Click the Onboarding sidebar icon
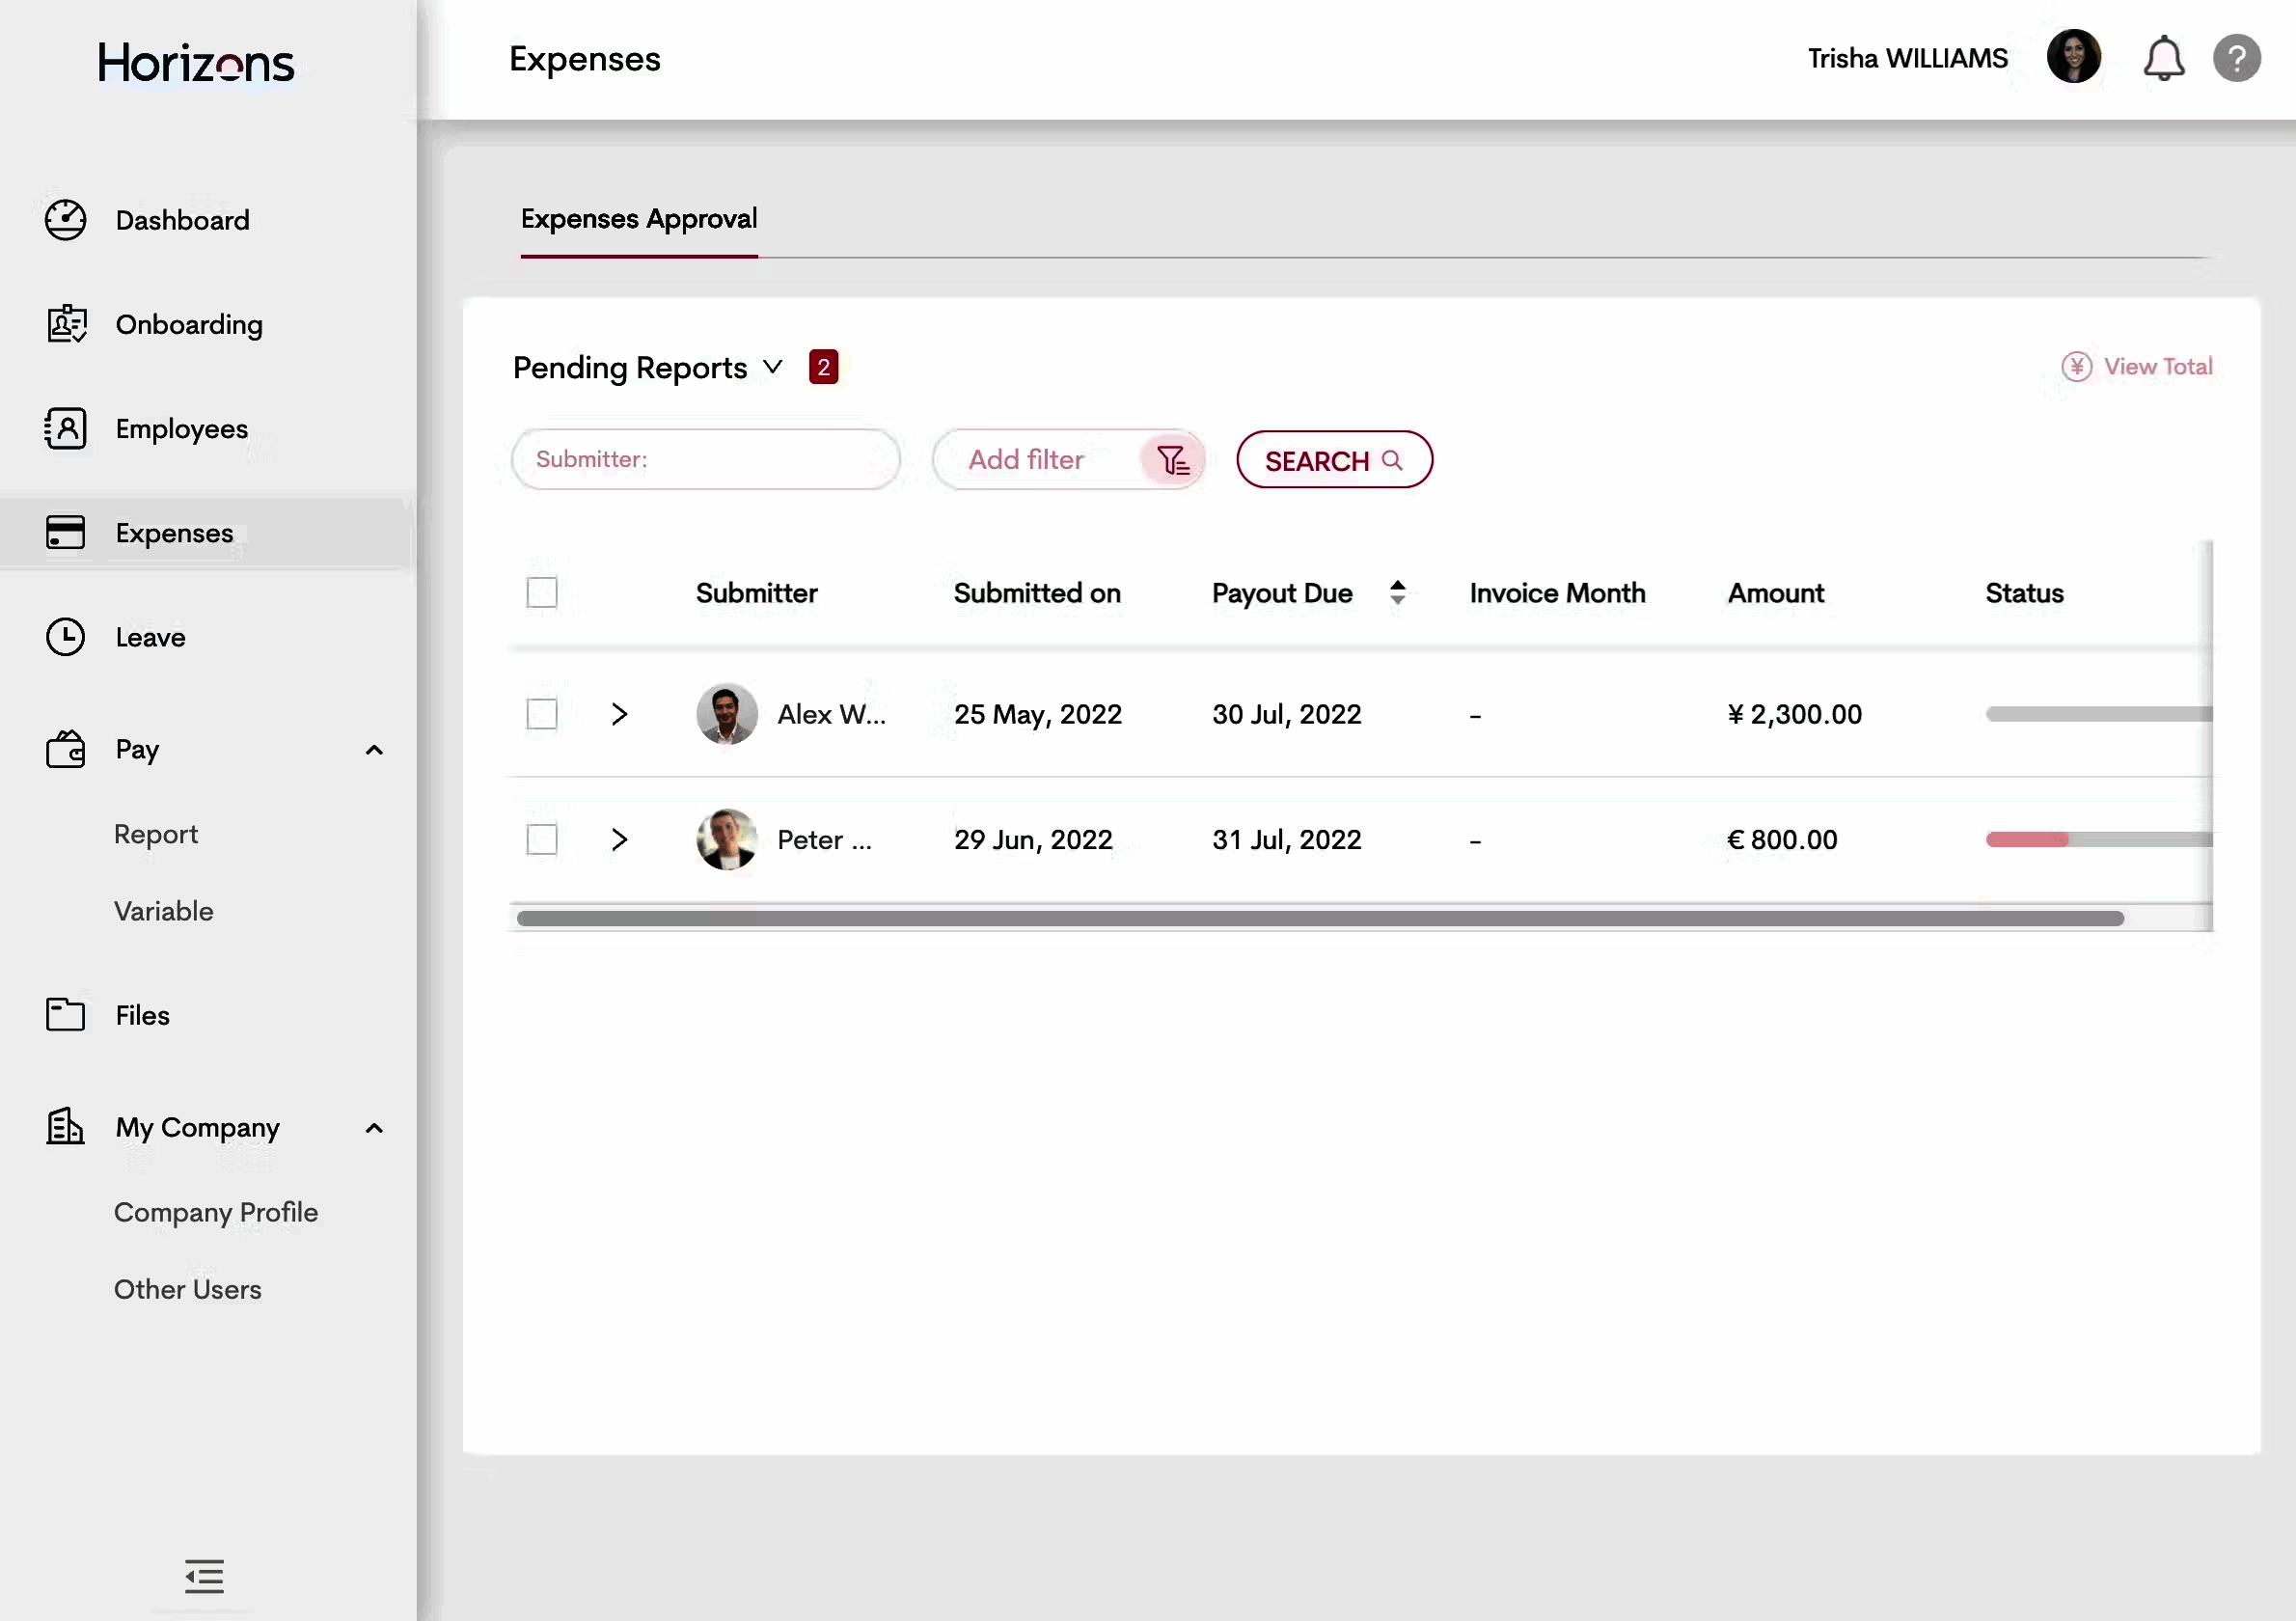Image resolution: width=2296 pixels, height=1621 pixels. pyautogui.click(x=66, y=324)
